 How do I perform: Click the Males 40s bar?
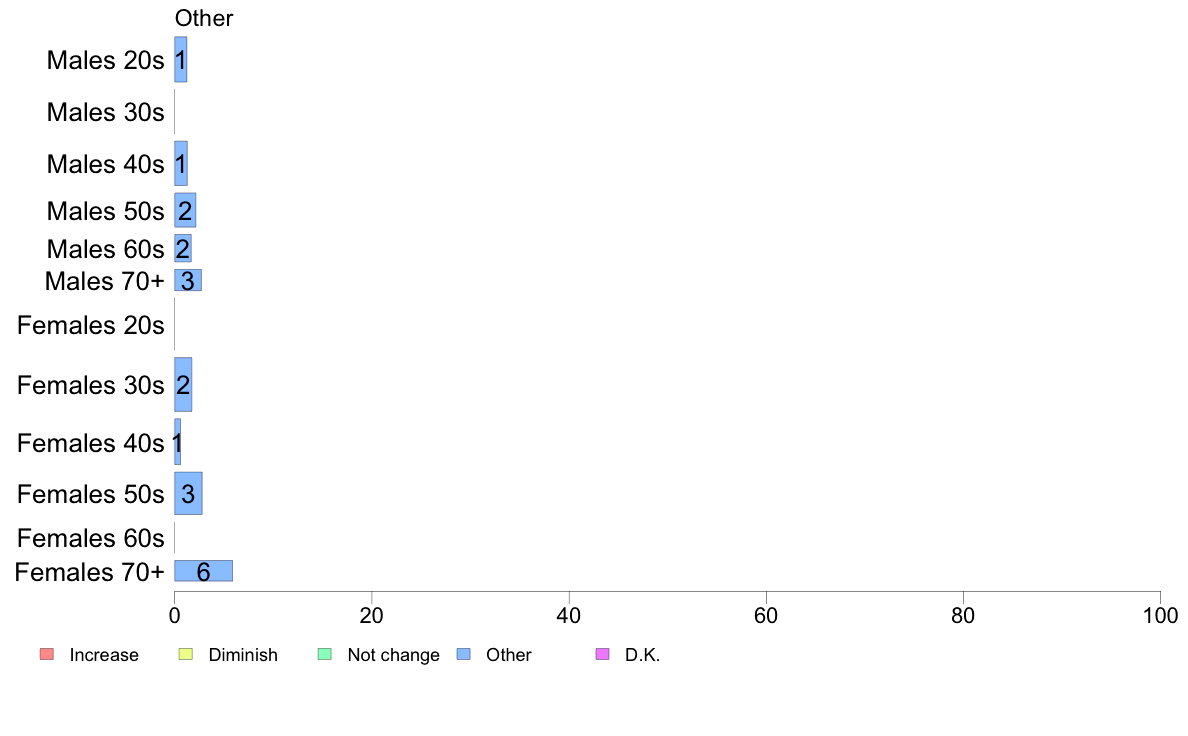(180, 163)
